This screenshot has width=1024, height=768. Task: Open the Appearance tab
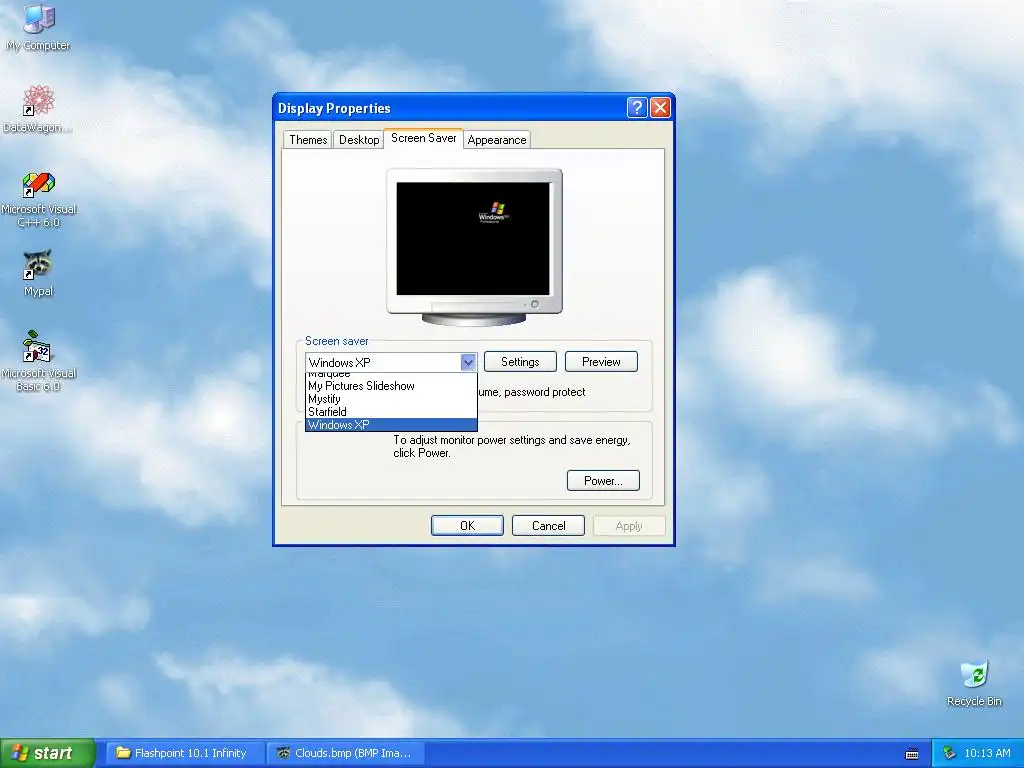pos(496,140)
